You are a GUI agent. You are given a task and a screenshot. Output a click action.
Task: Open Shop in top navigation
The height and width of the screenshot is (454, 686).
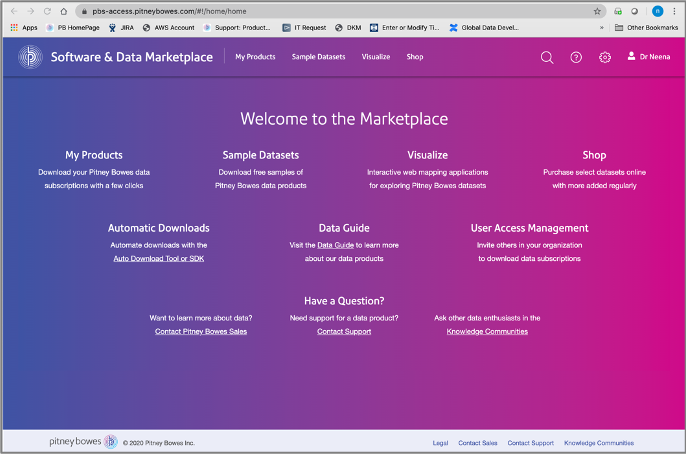click(415, 57)
